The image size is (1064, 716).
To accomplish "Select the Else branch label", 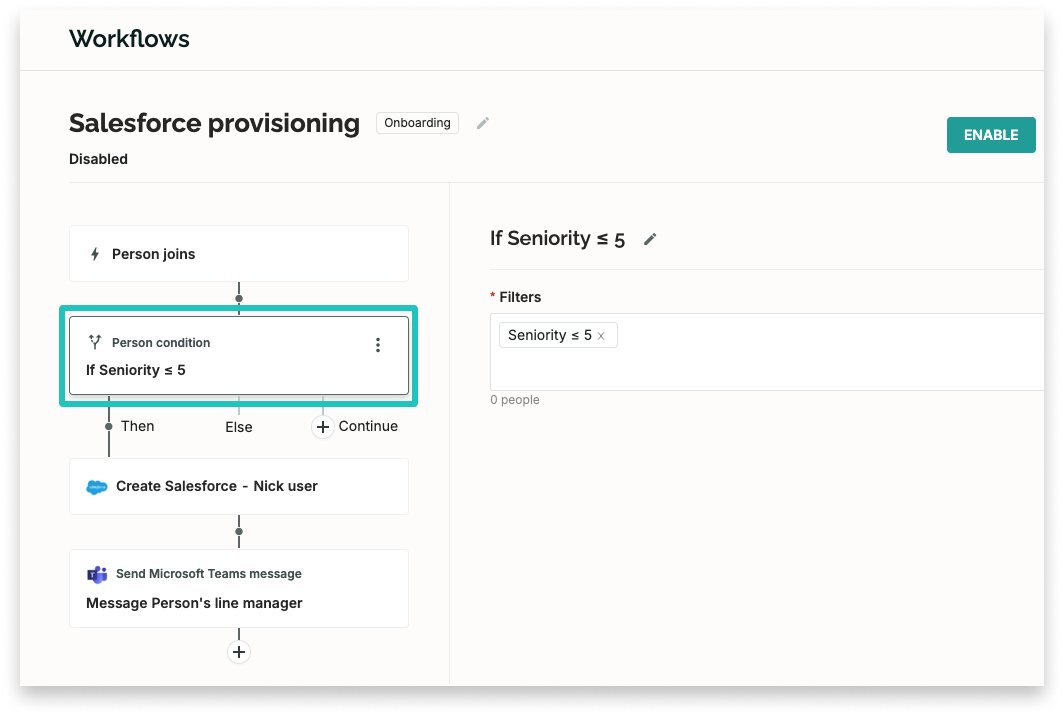I will click(x=238, y=426).
